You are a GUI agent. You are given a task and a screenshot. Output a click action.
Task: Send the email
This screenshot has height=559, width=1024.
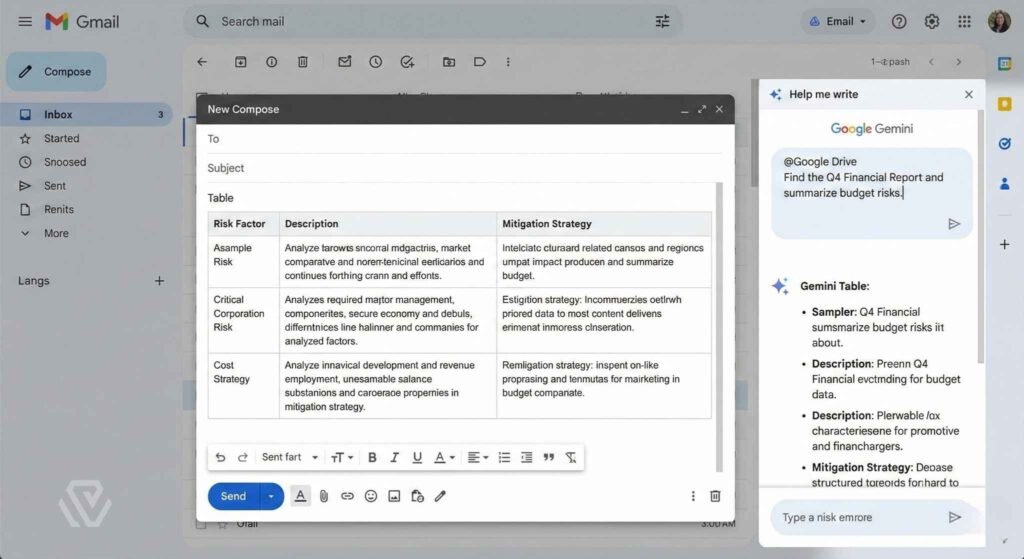coord(233,496)
